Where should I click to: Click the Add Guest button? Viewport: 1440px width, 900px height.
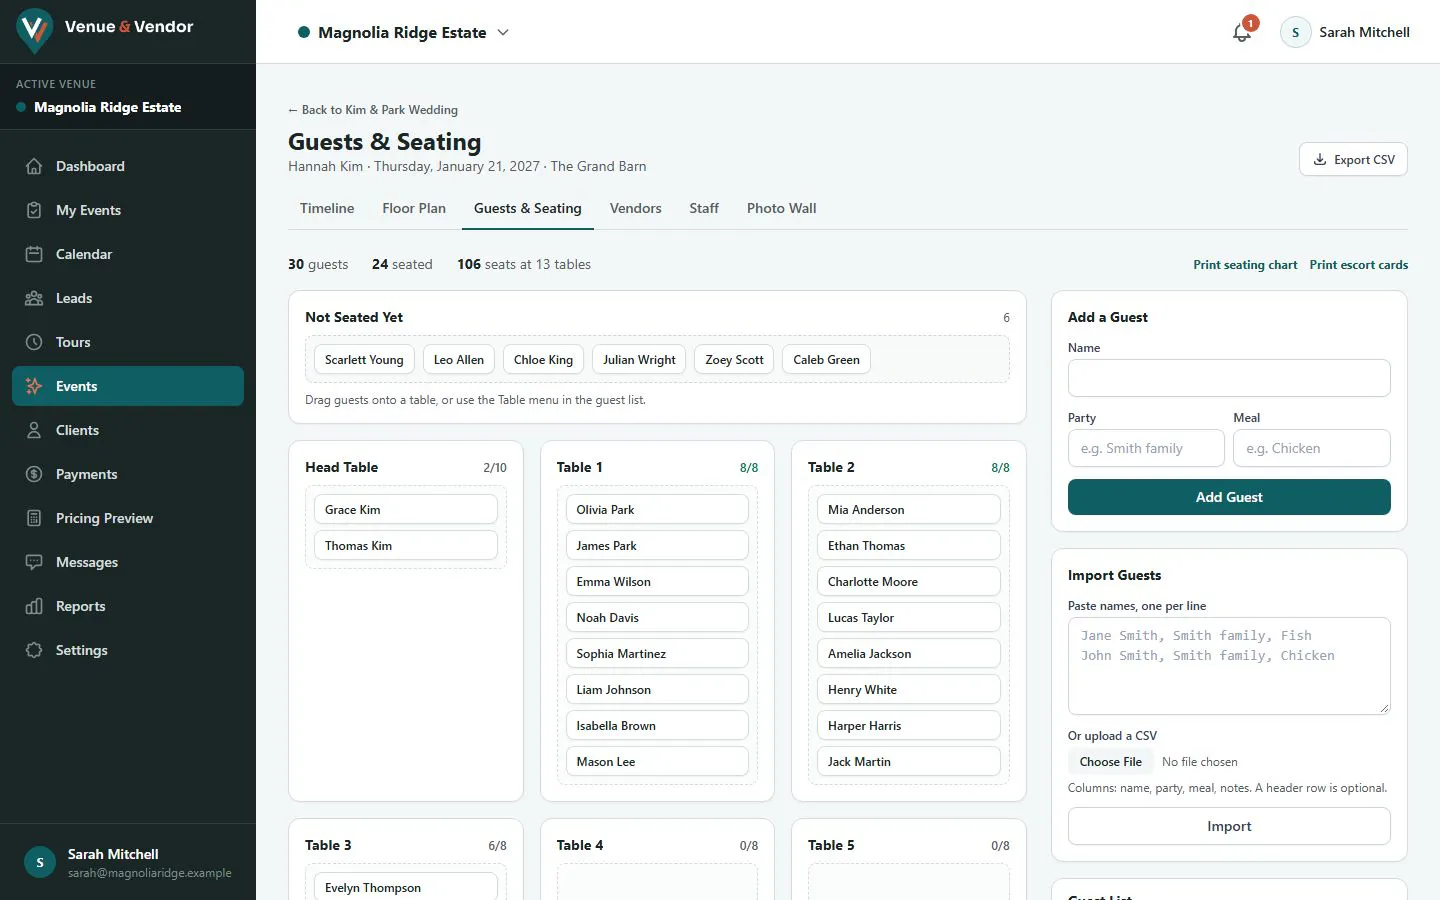(1229, 497)
